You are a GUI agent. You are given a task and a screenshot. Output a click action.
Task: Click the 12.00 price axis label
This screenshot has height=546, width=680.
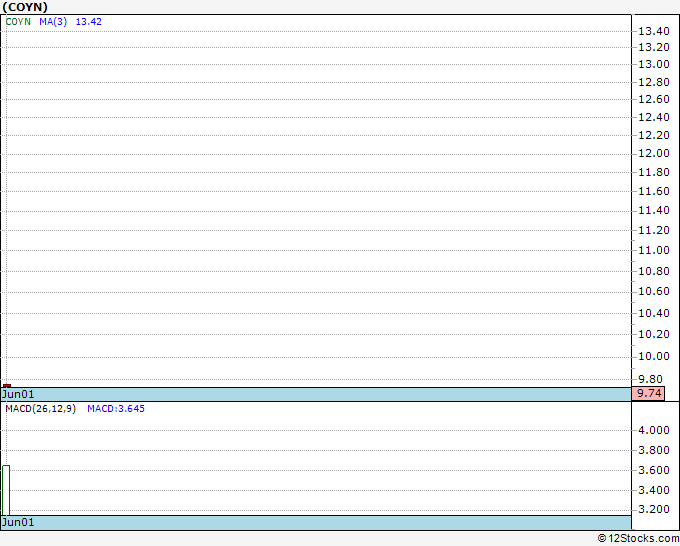point(654,154)
